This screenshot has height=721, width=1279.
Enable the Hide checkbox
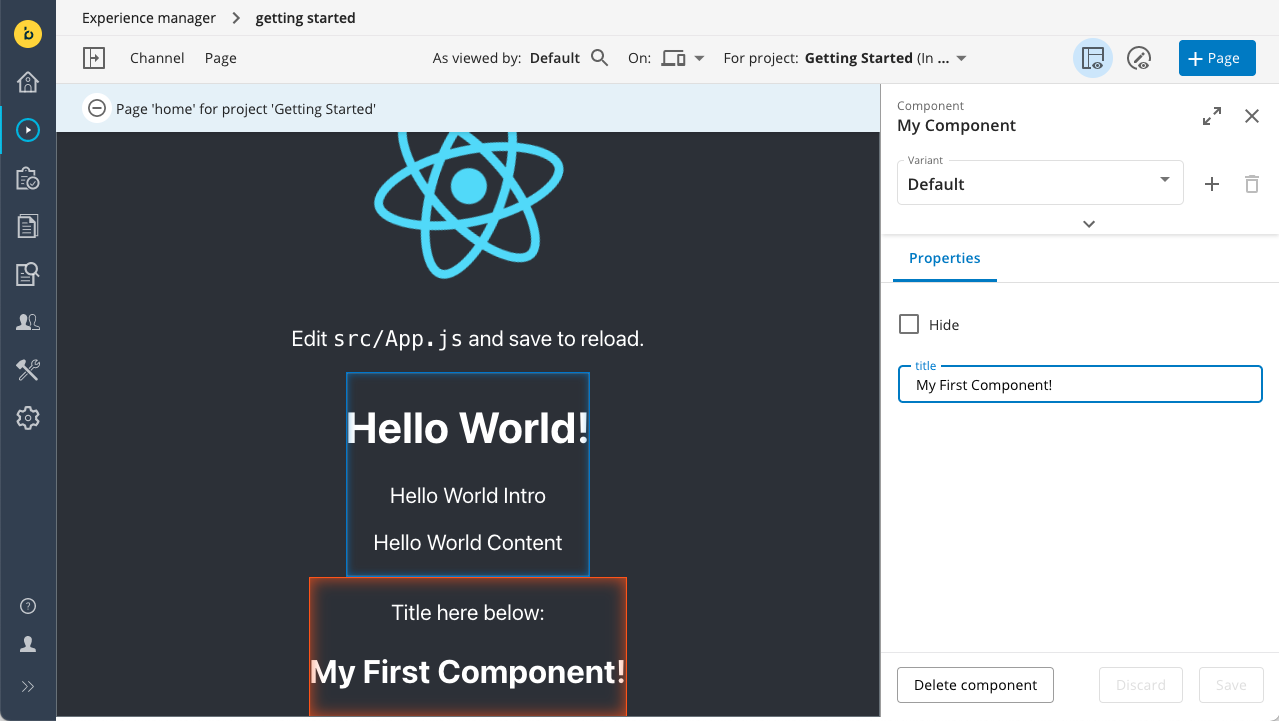(909, 324)
